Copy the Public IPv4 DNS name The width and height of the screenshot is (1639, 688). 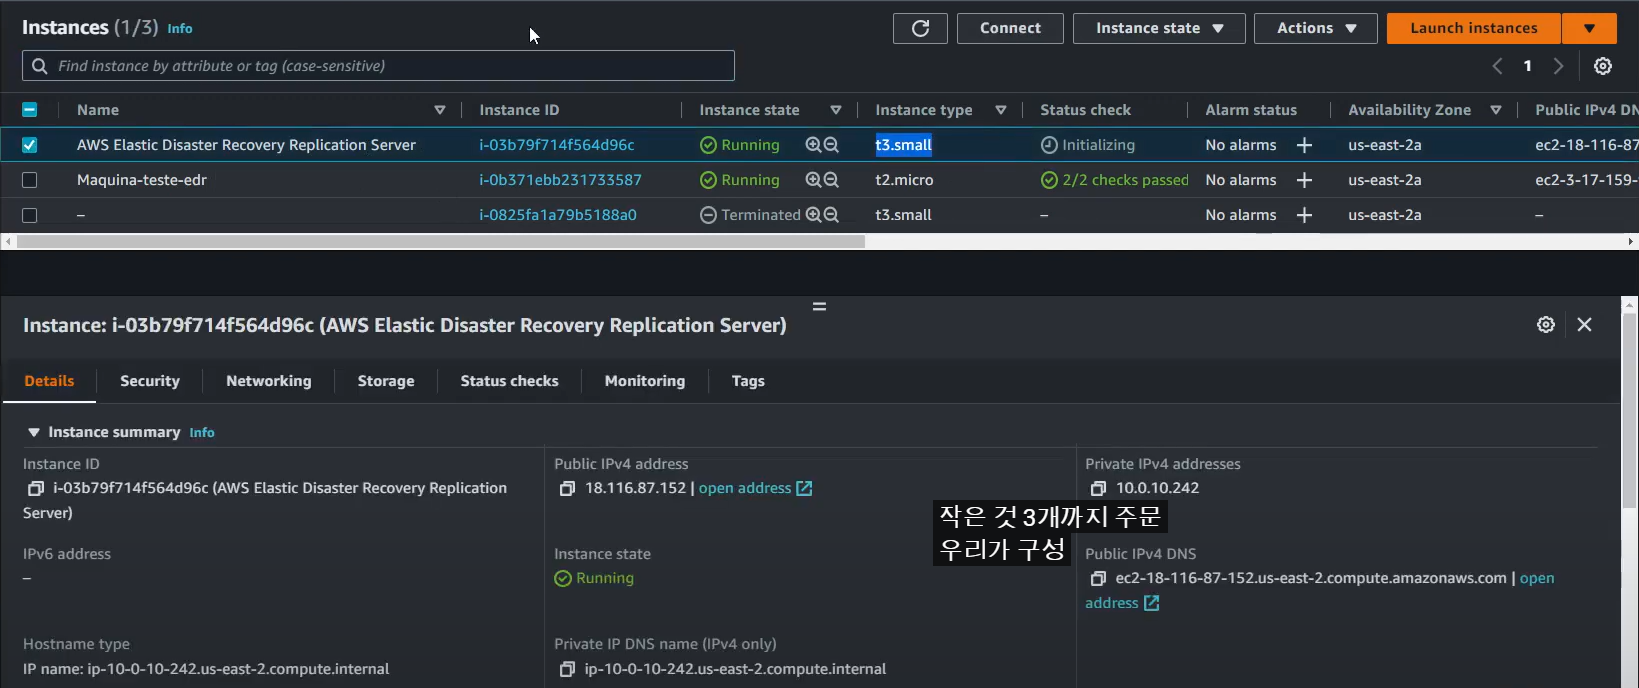click(1098, 578)
